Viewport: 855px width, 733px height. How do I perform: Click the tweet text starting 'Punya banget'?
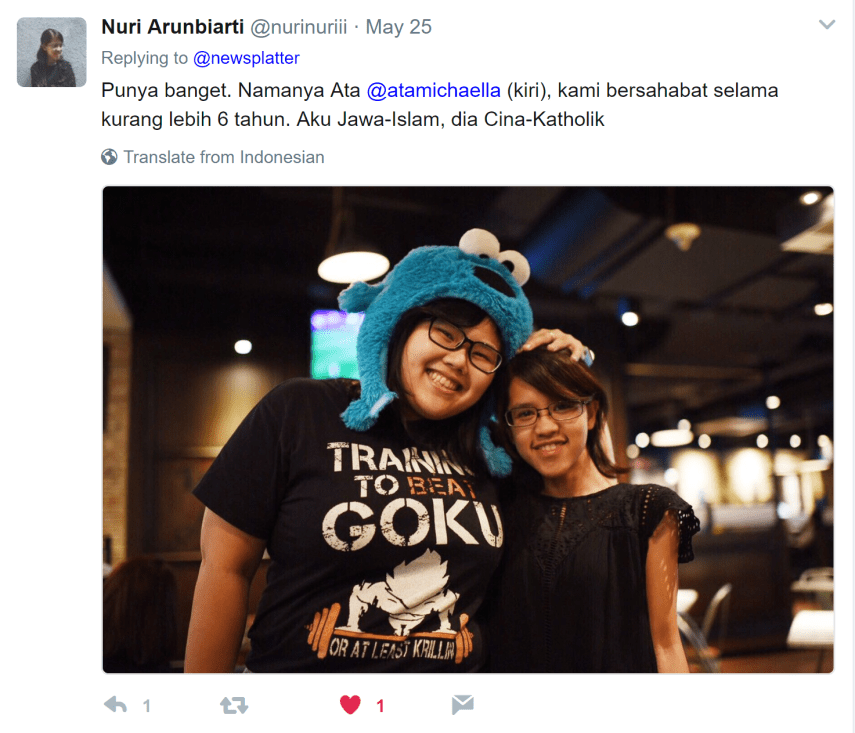coord(439,105)
